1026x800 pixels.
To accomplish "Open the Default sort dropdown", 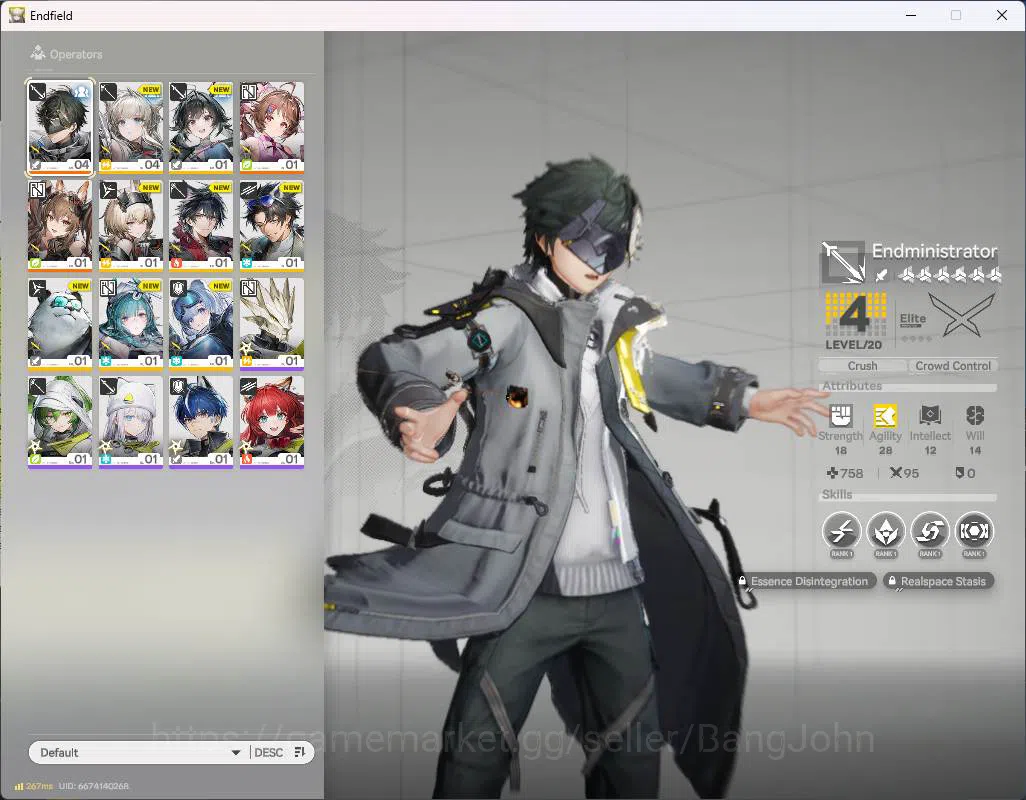I will 138,752.
